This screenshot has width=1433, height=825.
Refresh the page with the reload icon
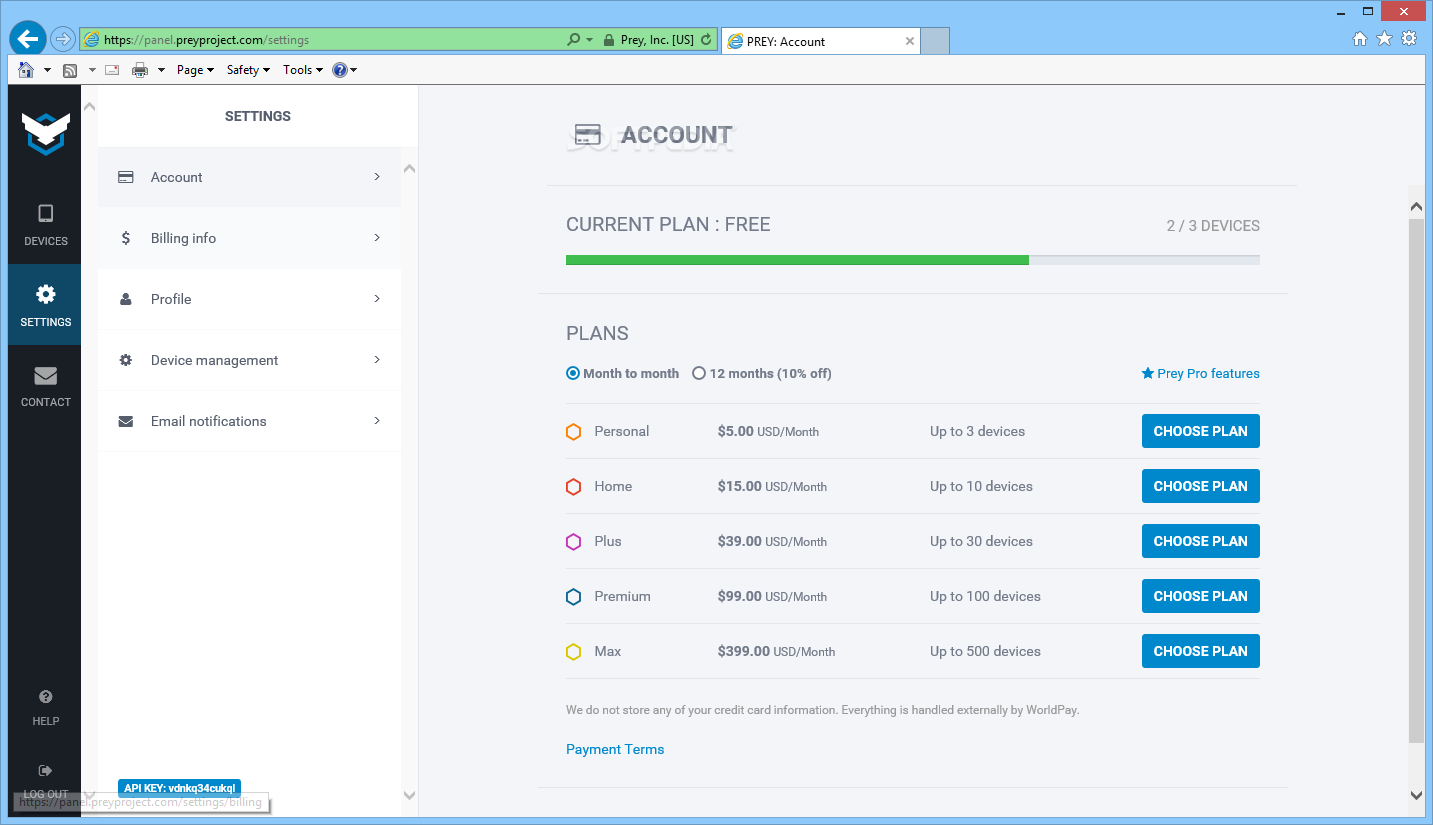pyautogui.click(x=706, y=40)
